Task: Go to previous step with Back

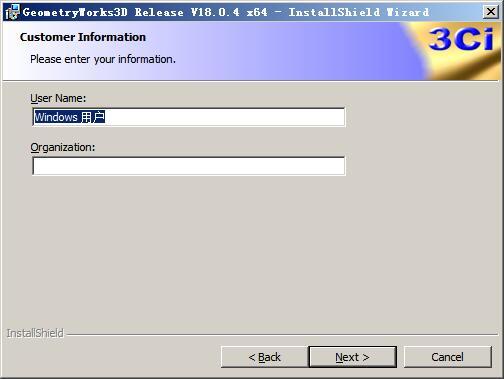Action: (x=264, y=357)
